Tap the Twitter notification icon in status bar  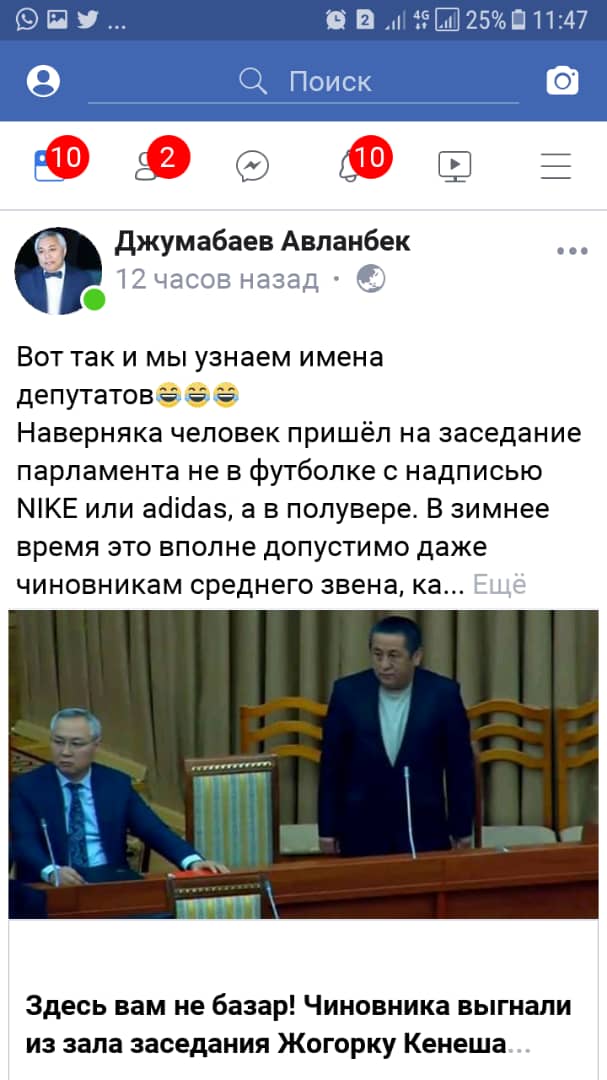coord(87,19)
